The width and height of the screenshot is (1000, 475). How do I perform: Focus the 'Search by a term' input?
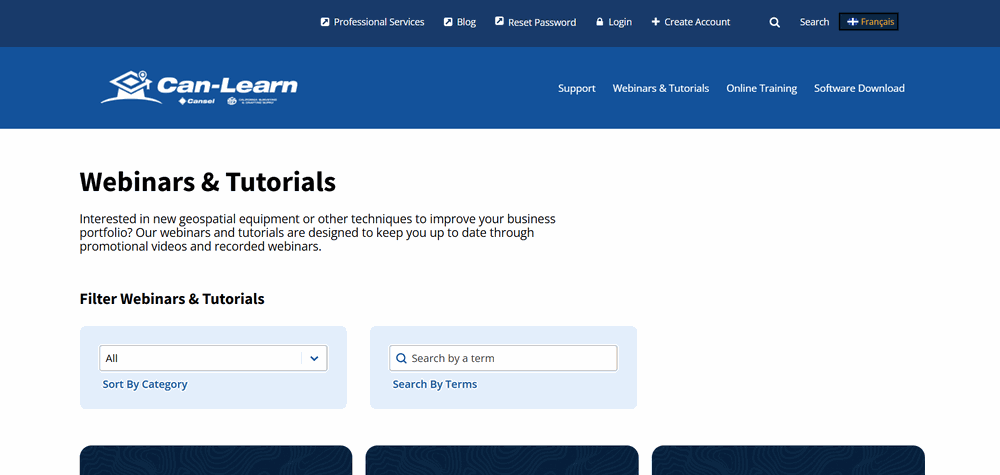pyautogui.click(x=510, y=358)
